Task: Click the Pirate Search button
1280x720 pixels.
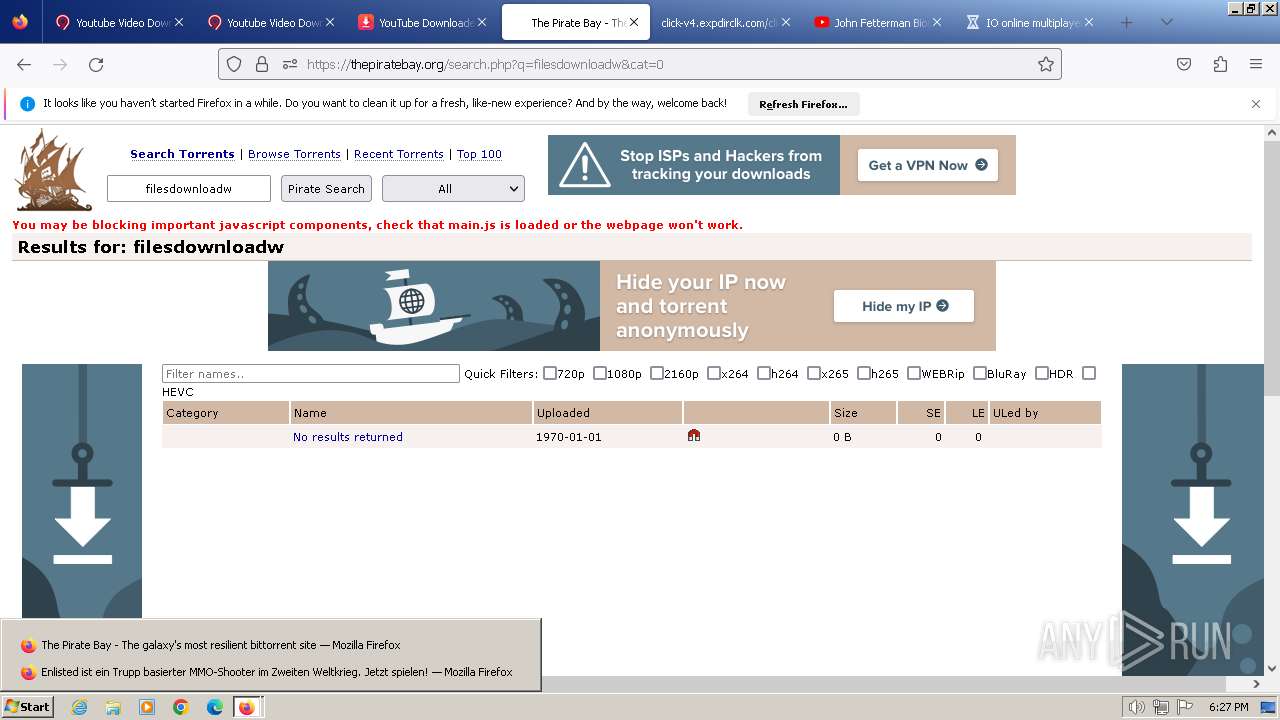Action: click(x=326, y=188)
